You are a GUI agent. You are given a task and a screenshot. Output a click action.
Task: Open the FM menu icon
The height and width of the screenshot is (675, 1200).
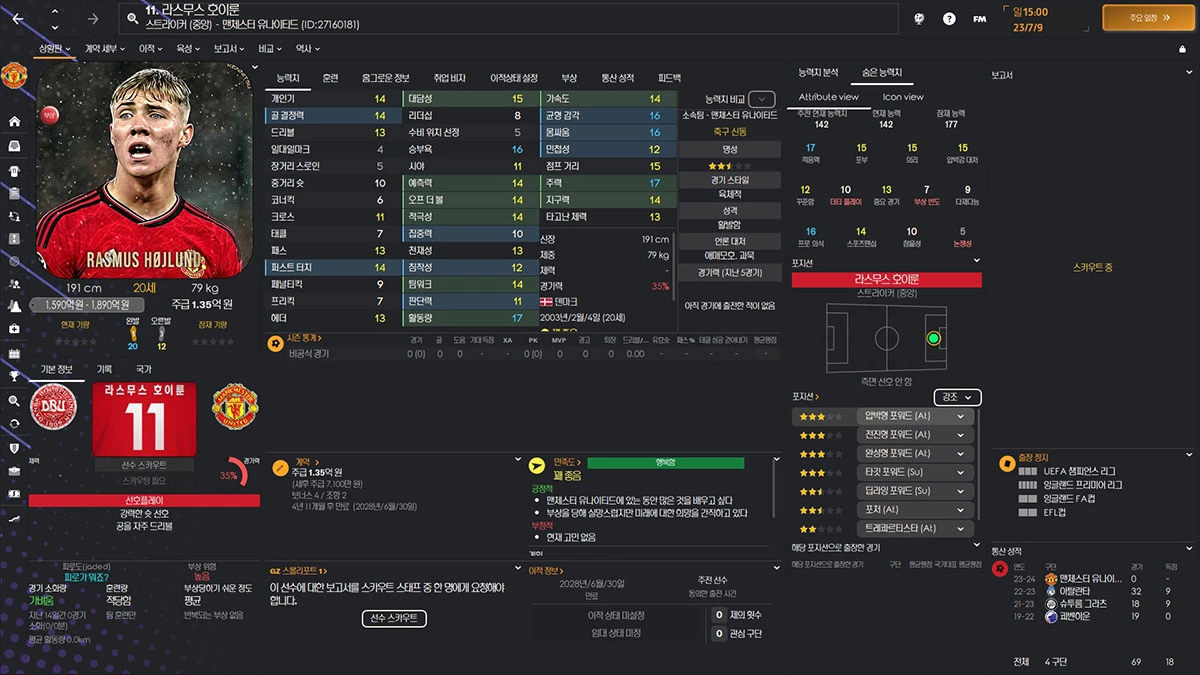(980, 18)
